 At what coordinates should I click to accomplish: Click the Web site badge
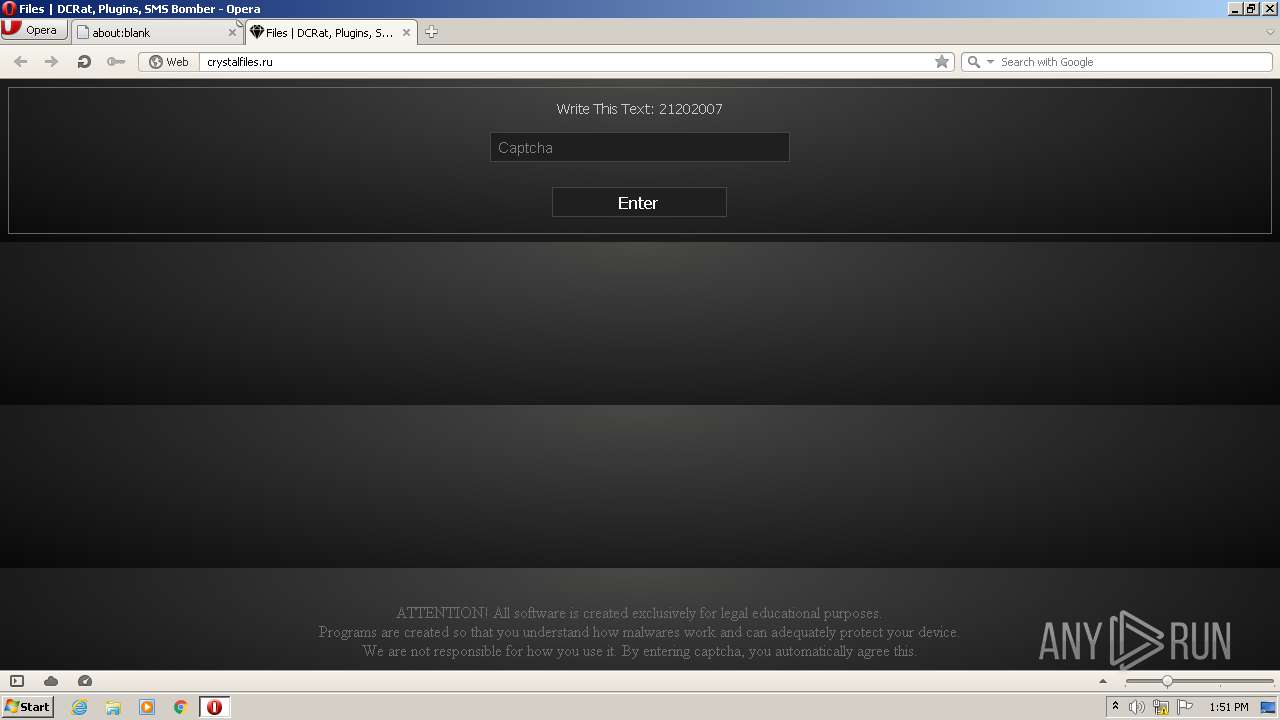[x=169, y=62]
